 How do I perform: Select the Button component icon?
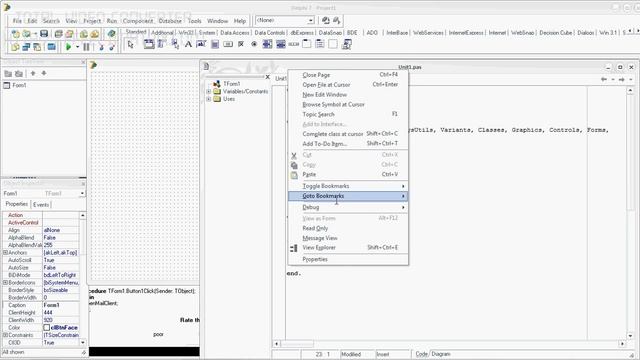pyautogui.click(x=228, y=44)
